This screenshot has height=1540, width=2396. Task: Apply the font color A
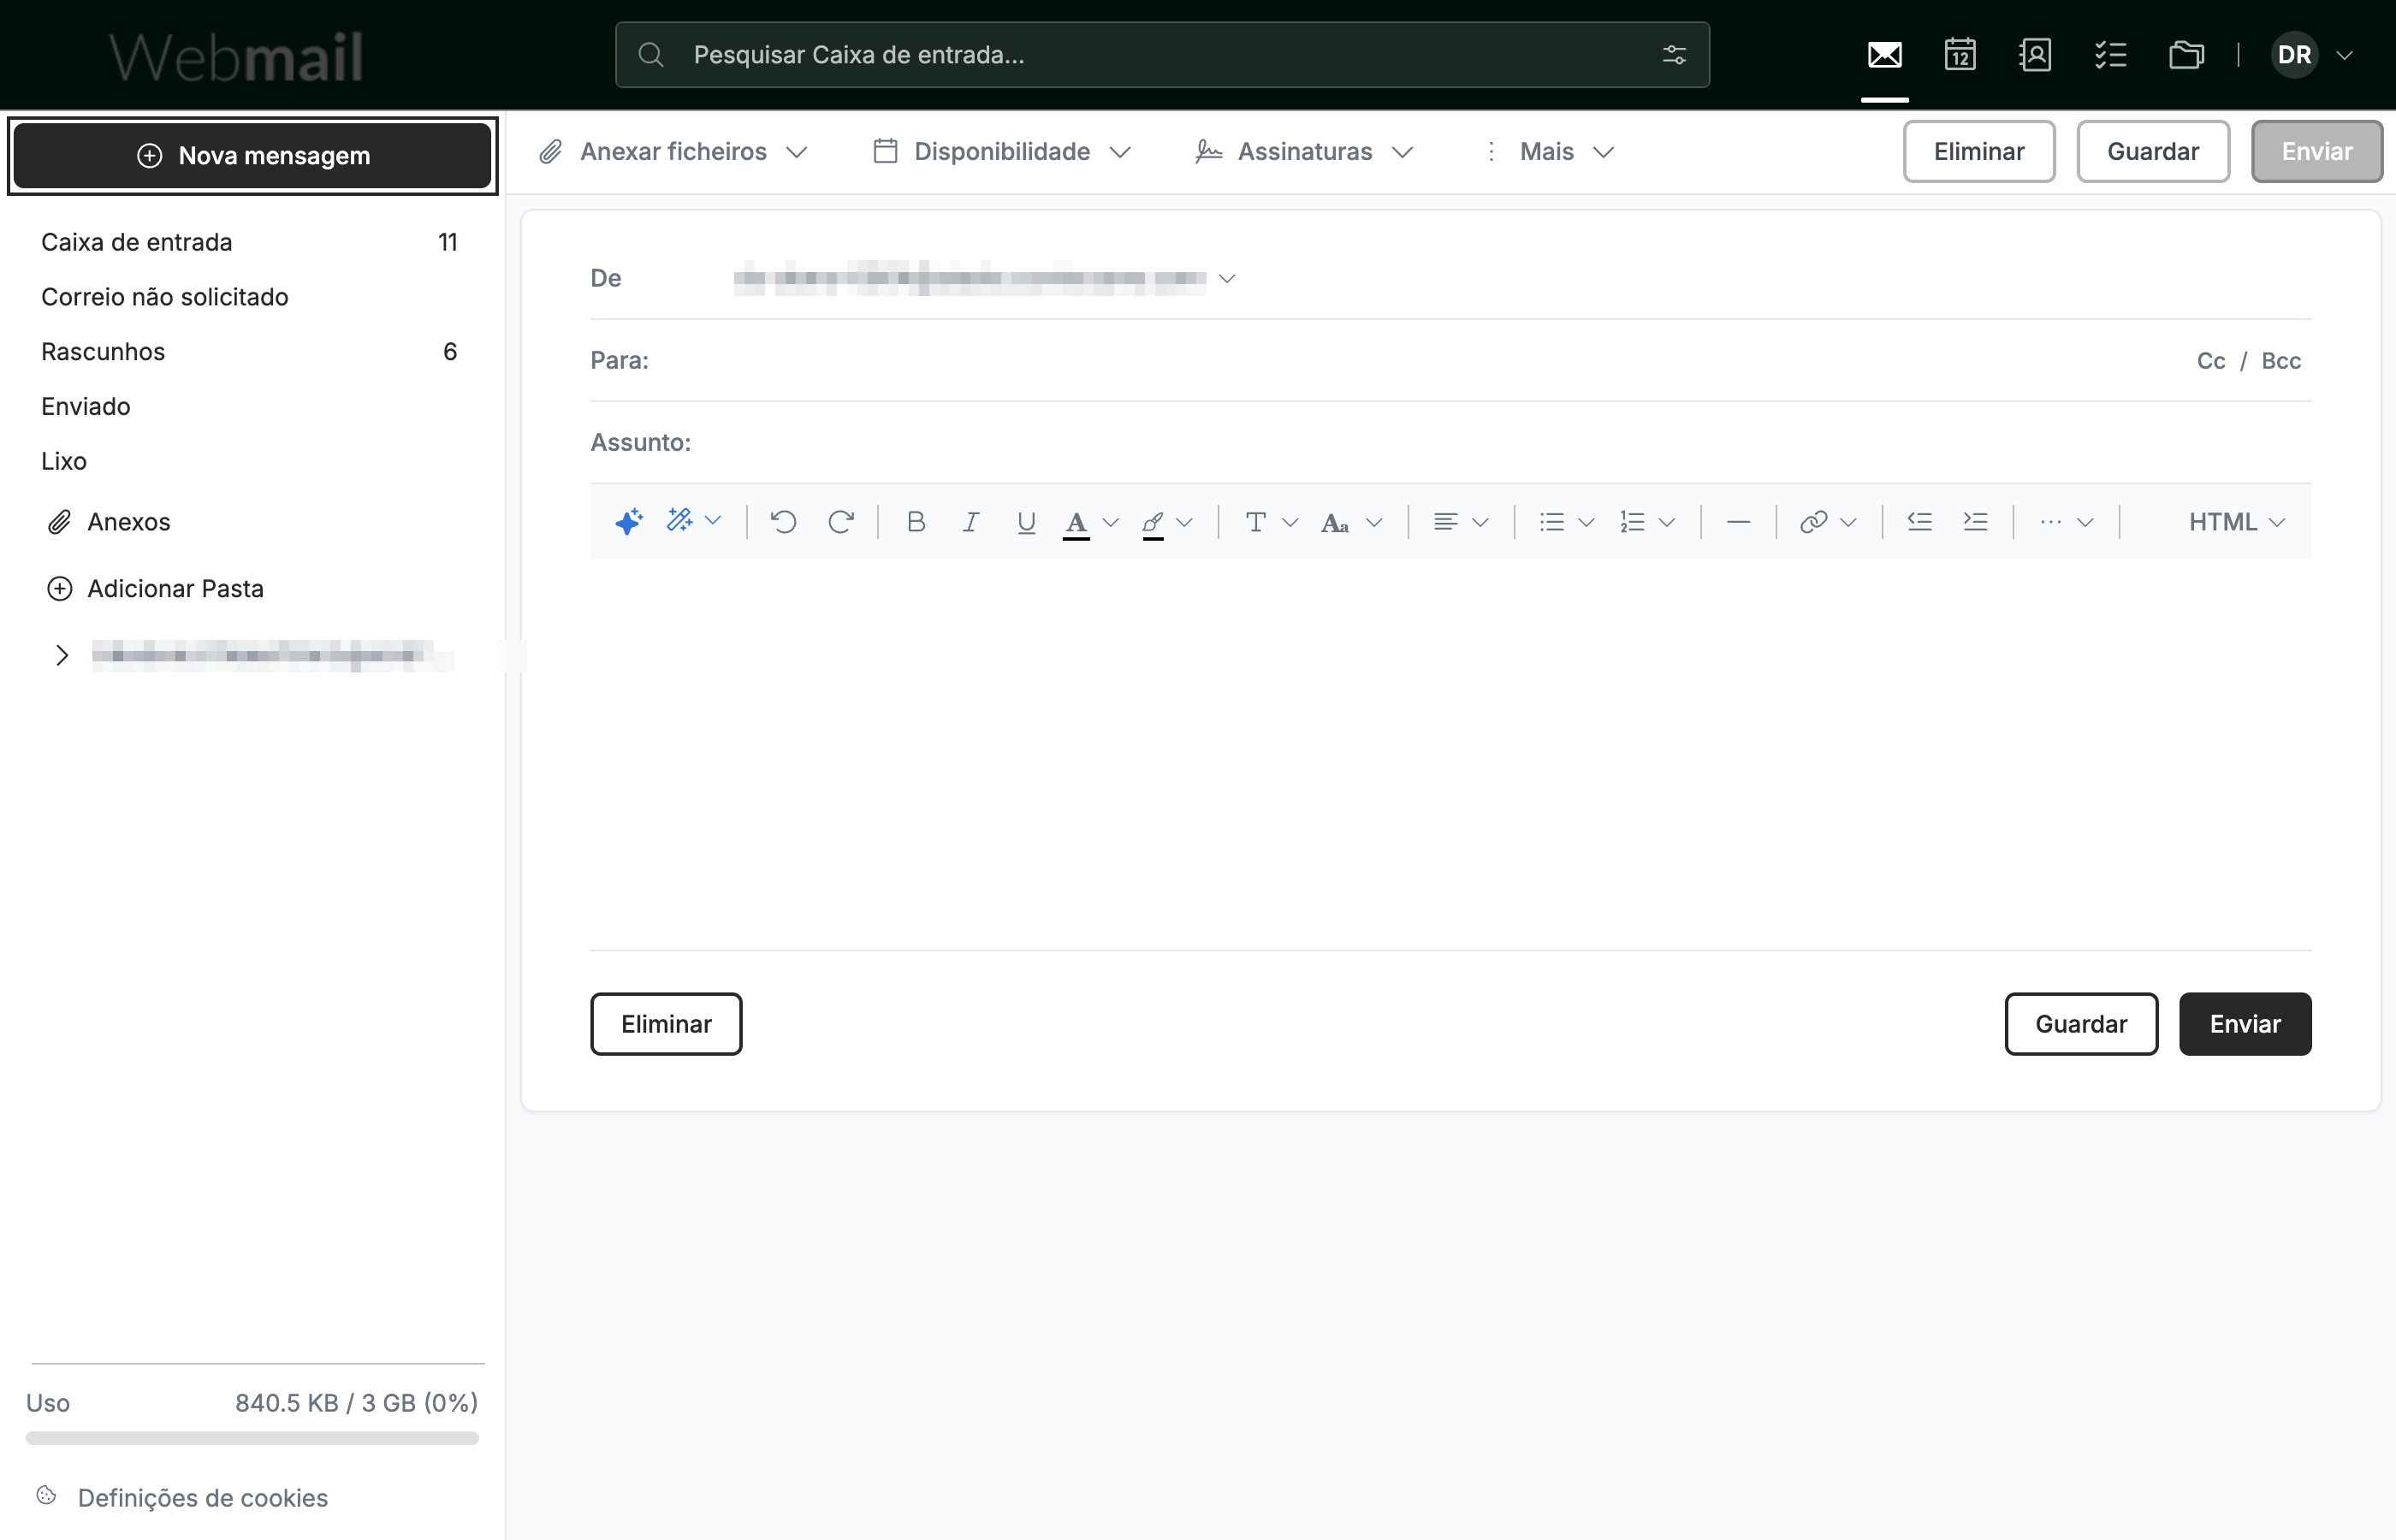point(1076,523)
